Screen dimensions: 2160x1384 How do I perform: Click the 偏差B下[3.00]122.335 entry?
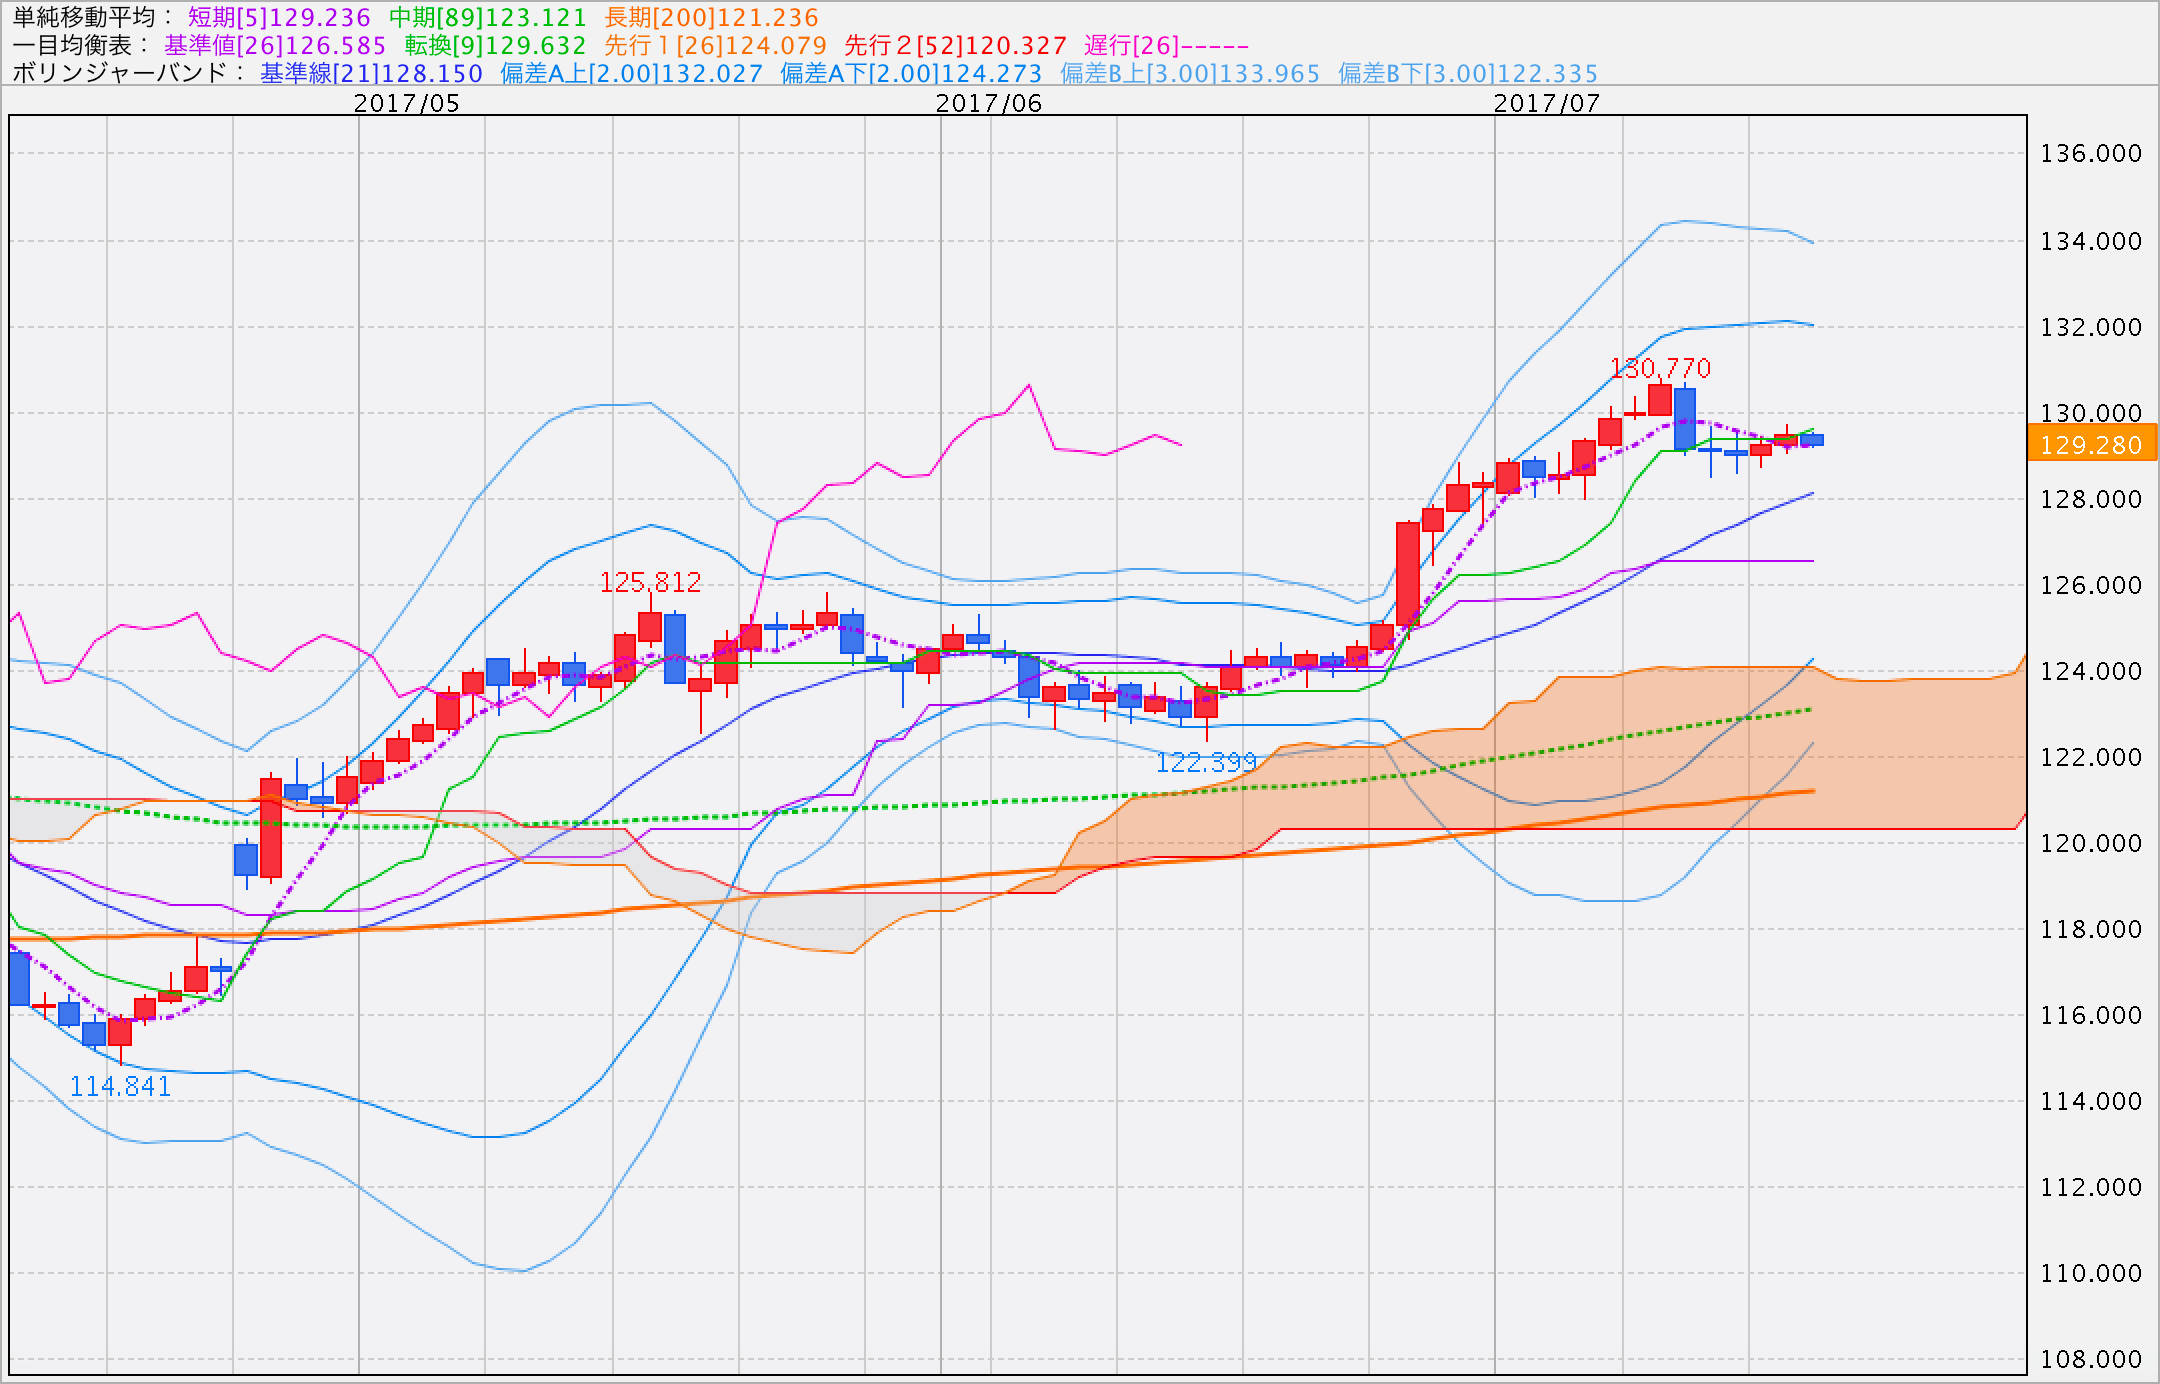coord(1468,73)
